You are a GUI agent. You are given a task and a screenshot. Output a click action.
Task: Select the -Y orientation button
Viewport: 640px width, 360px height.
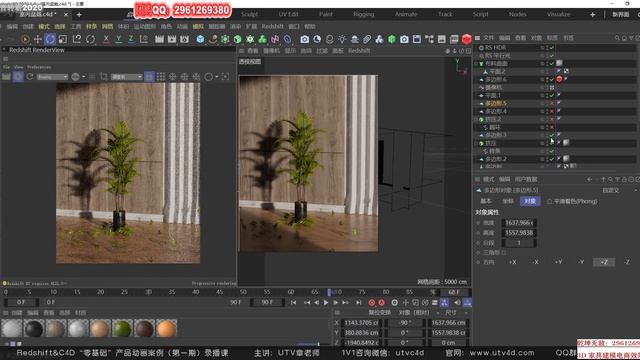(581, 262)
